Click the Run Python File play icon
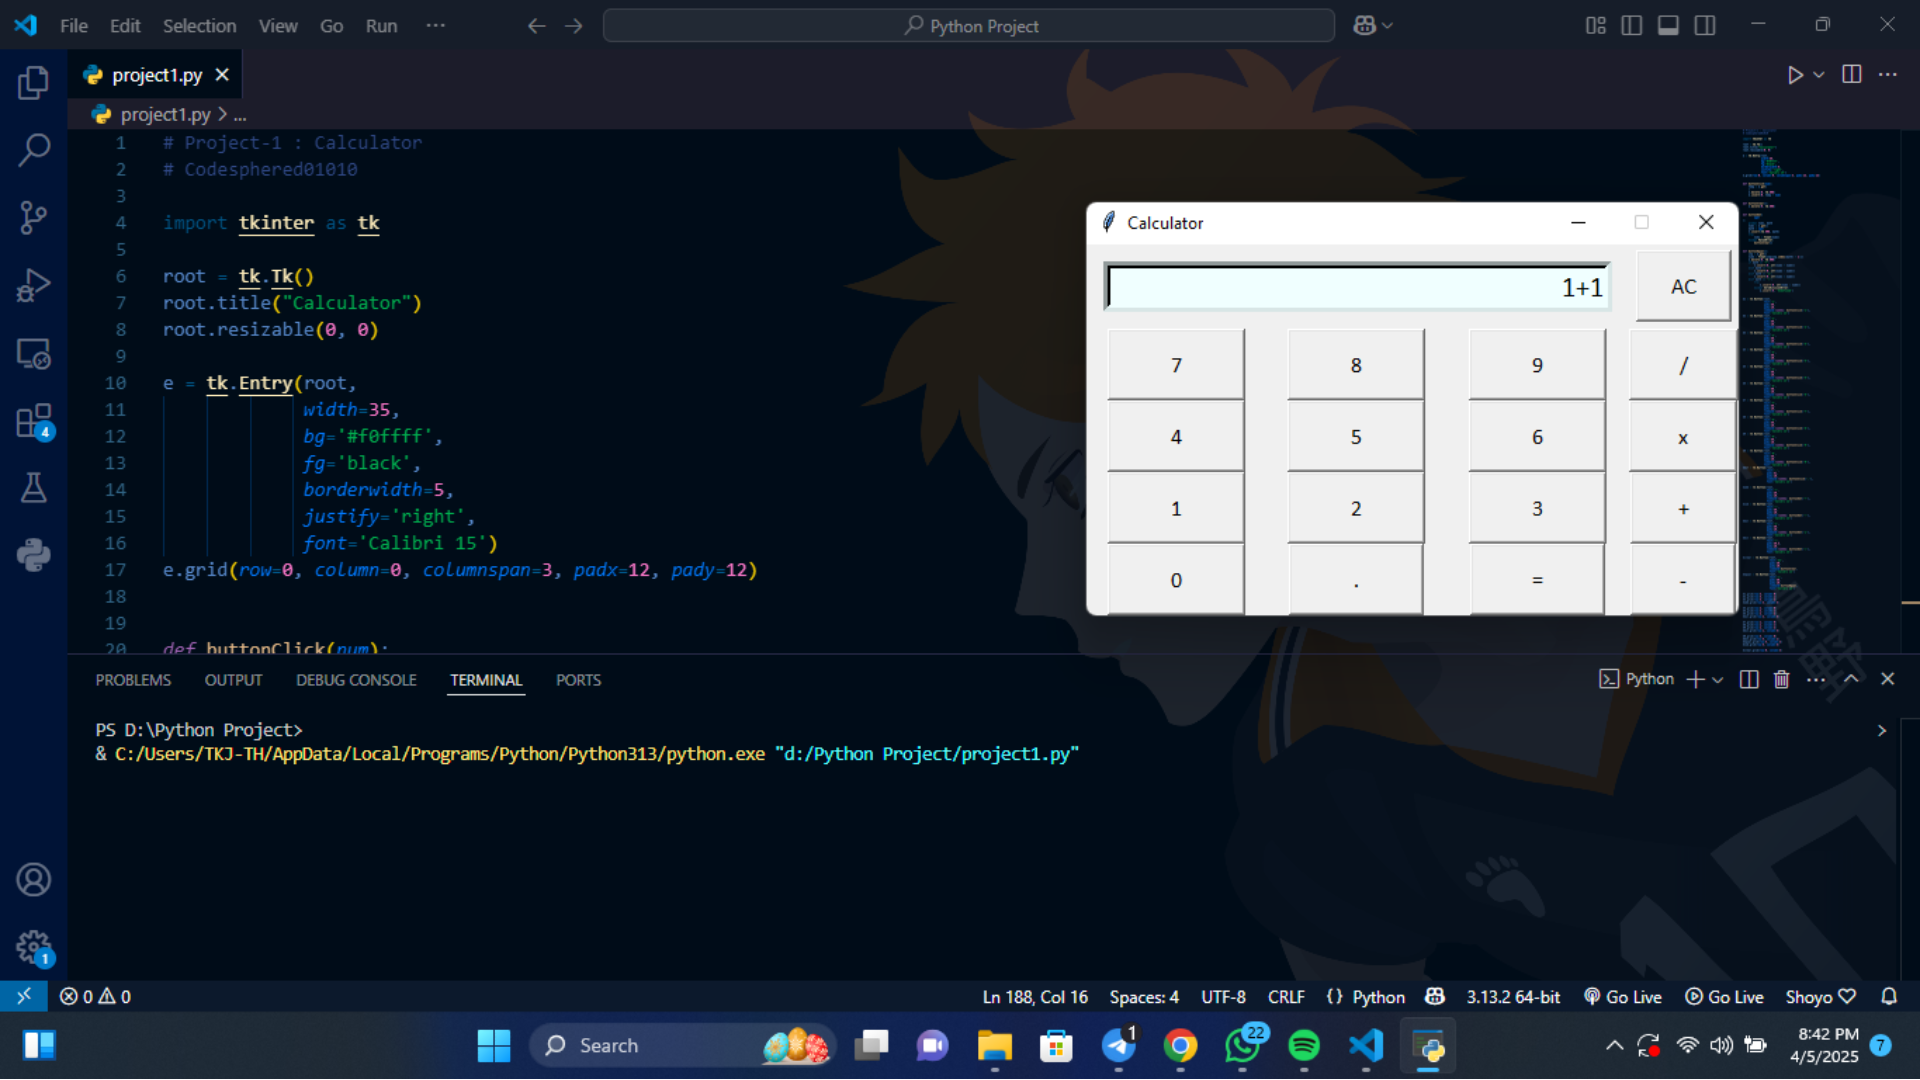1920x1080 pixels. 1795,75
